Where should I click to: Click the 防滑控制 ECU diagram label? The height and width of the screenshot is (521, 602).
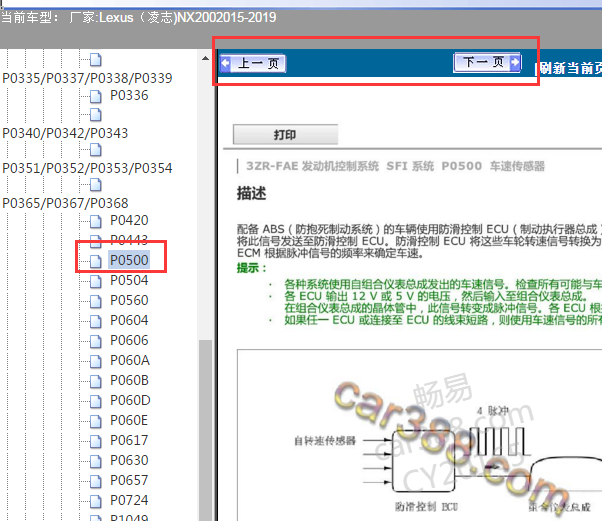[x=427, y=507]
